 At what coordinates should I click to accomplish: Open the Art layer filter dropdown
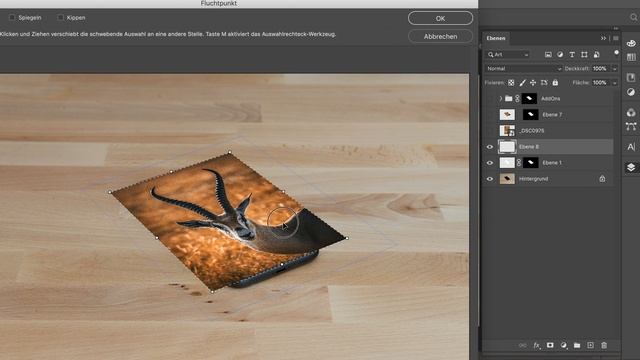pyautogui.click(x=508, y=54)
